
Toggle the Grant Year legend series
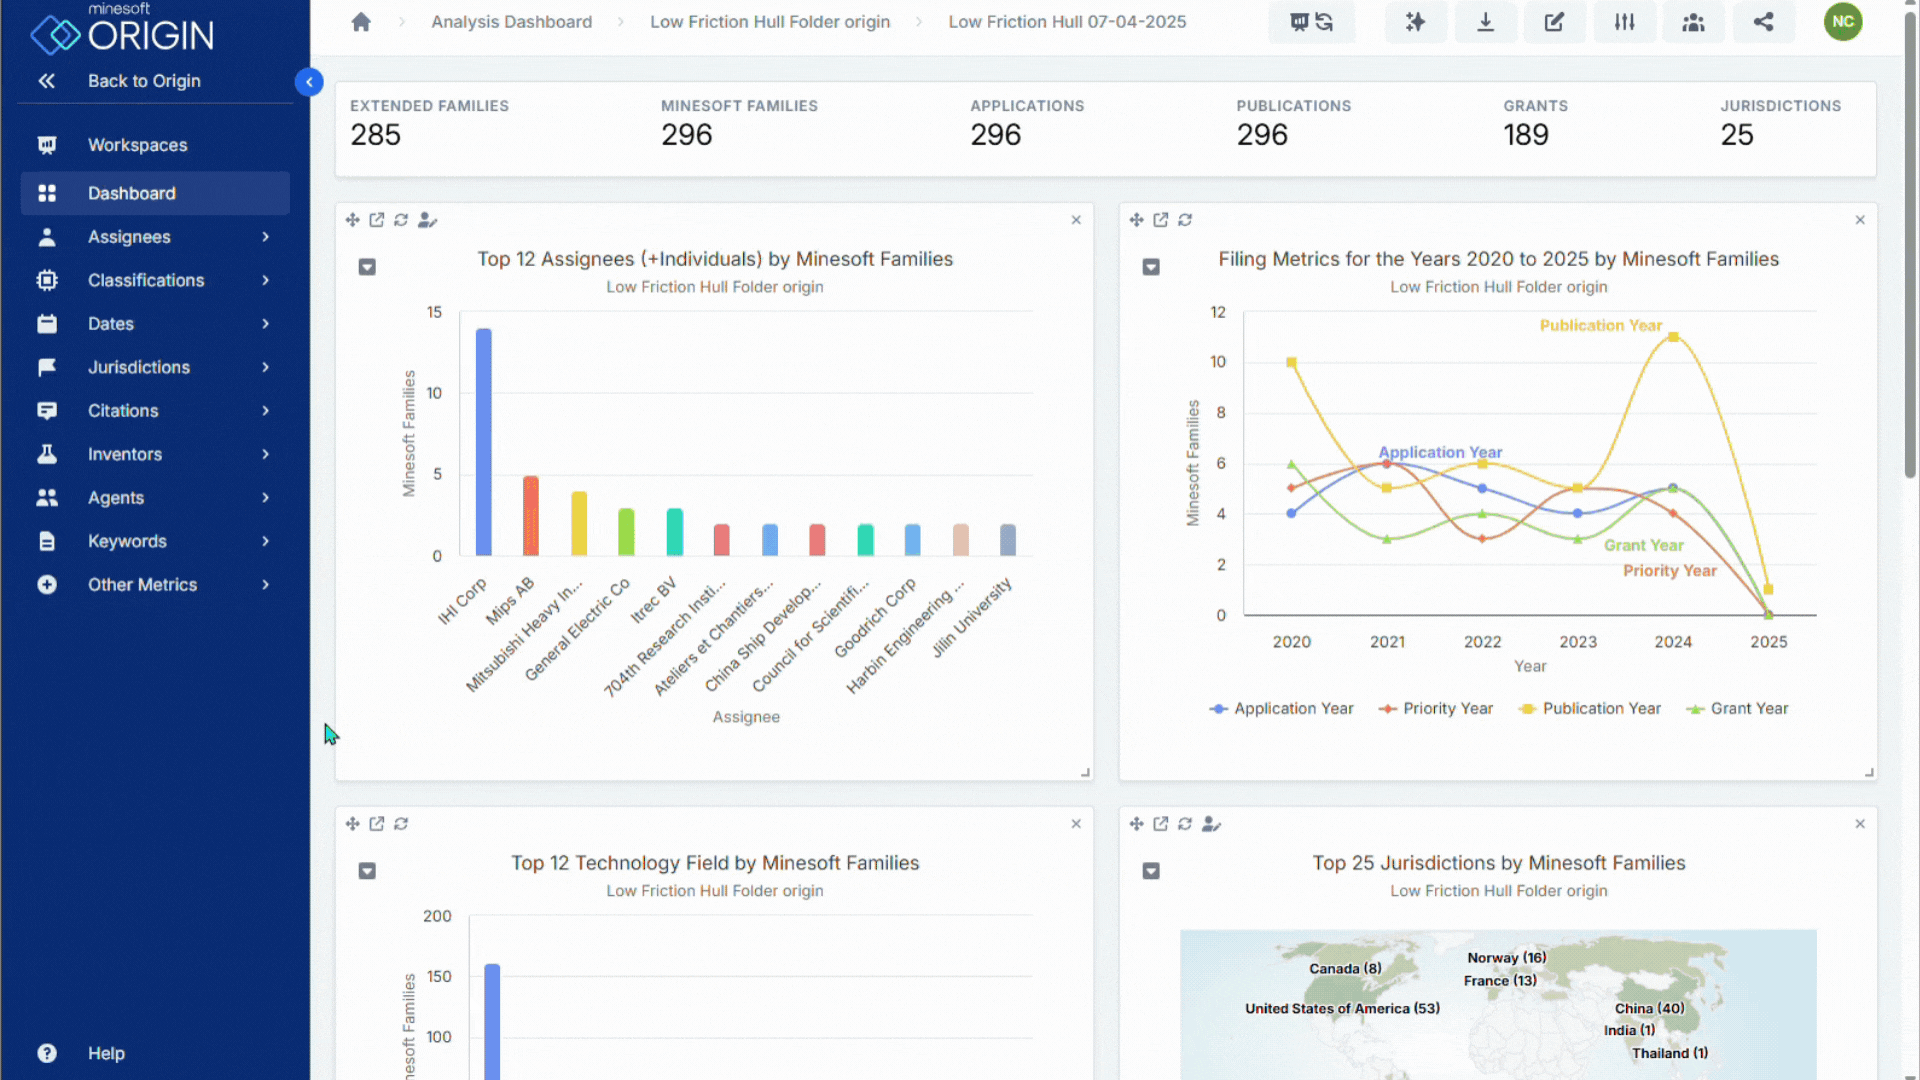(x=1737, y=709)
